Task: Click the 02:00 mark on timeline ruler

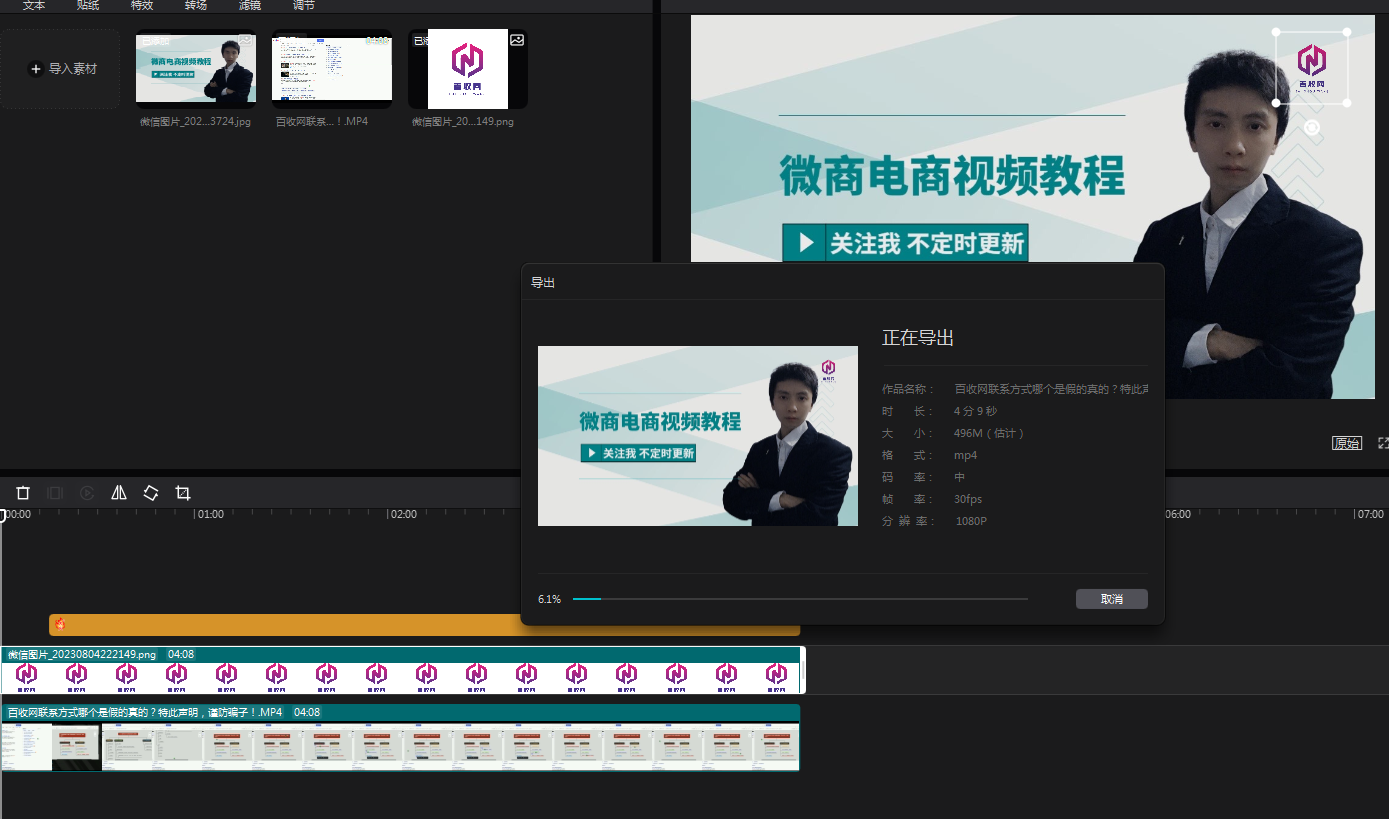Action: (403, 514)
